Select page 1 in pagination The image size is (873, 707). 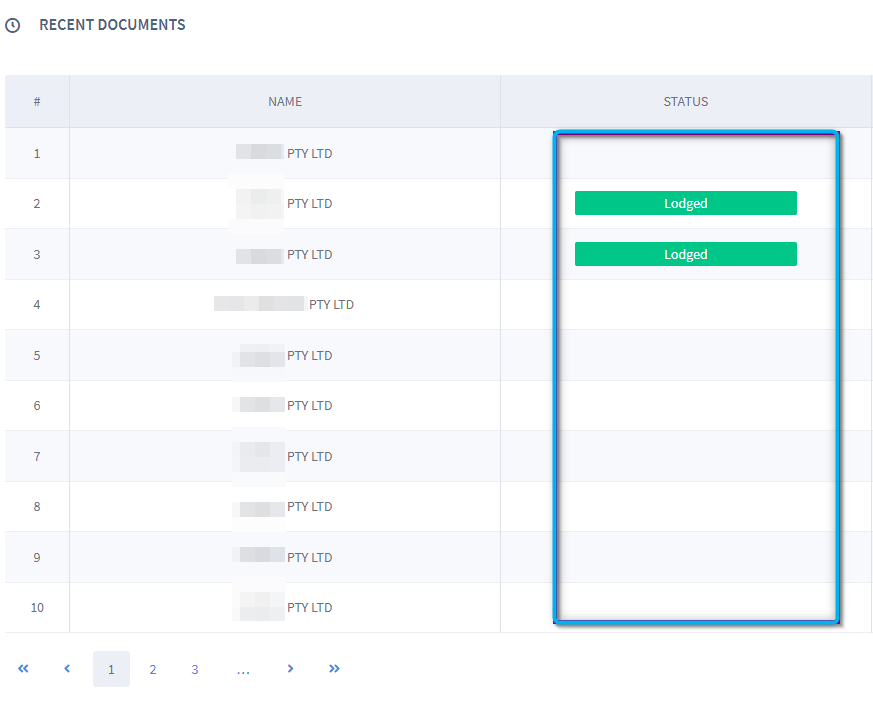(x=111, y=669)
